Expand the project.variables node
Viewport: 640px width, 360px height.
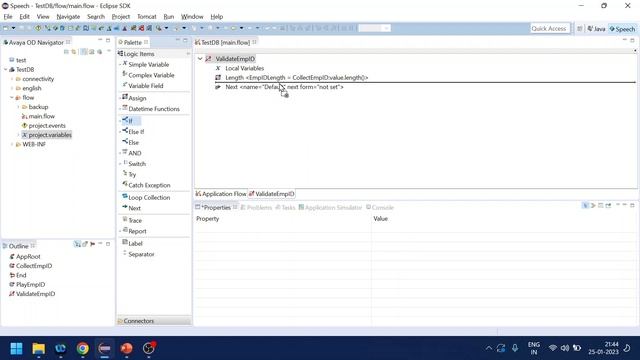point(18,135)
